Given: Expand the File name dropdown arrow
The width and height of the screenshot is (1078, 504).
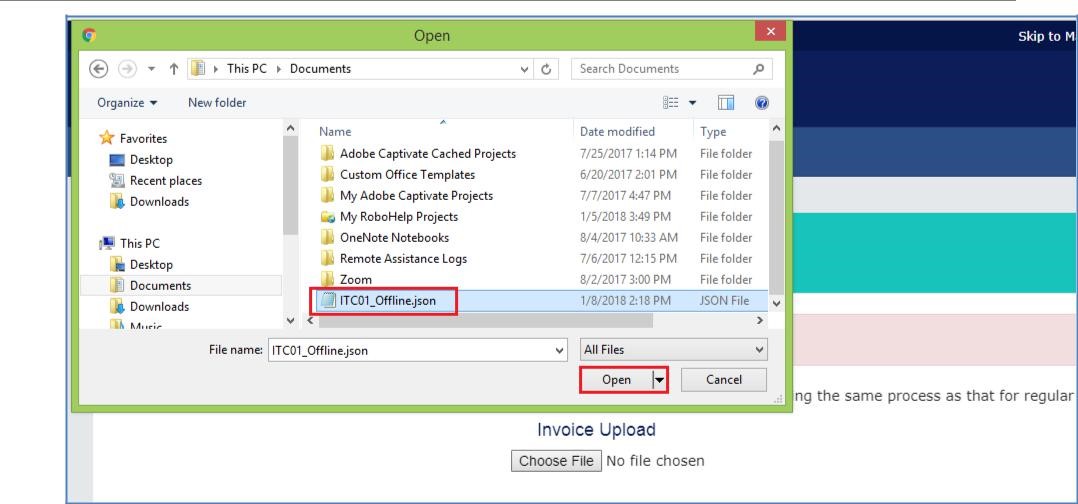Looking at the screenshot, I should 559,350.
